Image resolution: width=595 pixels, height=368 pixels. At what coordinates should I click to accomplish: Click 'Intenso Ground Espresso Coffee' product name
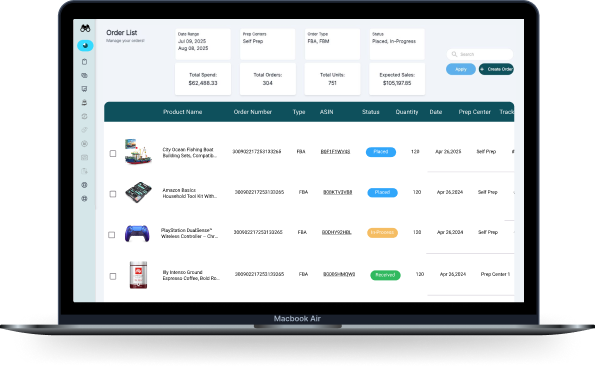[x=191, y=275]
